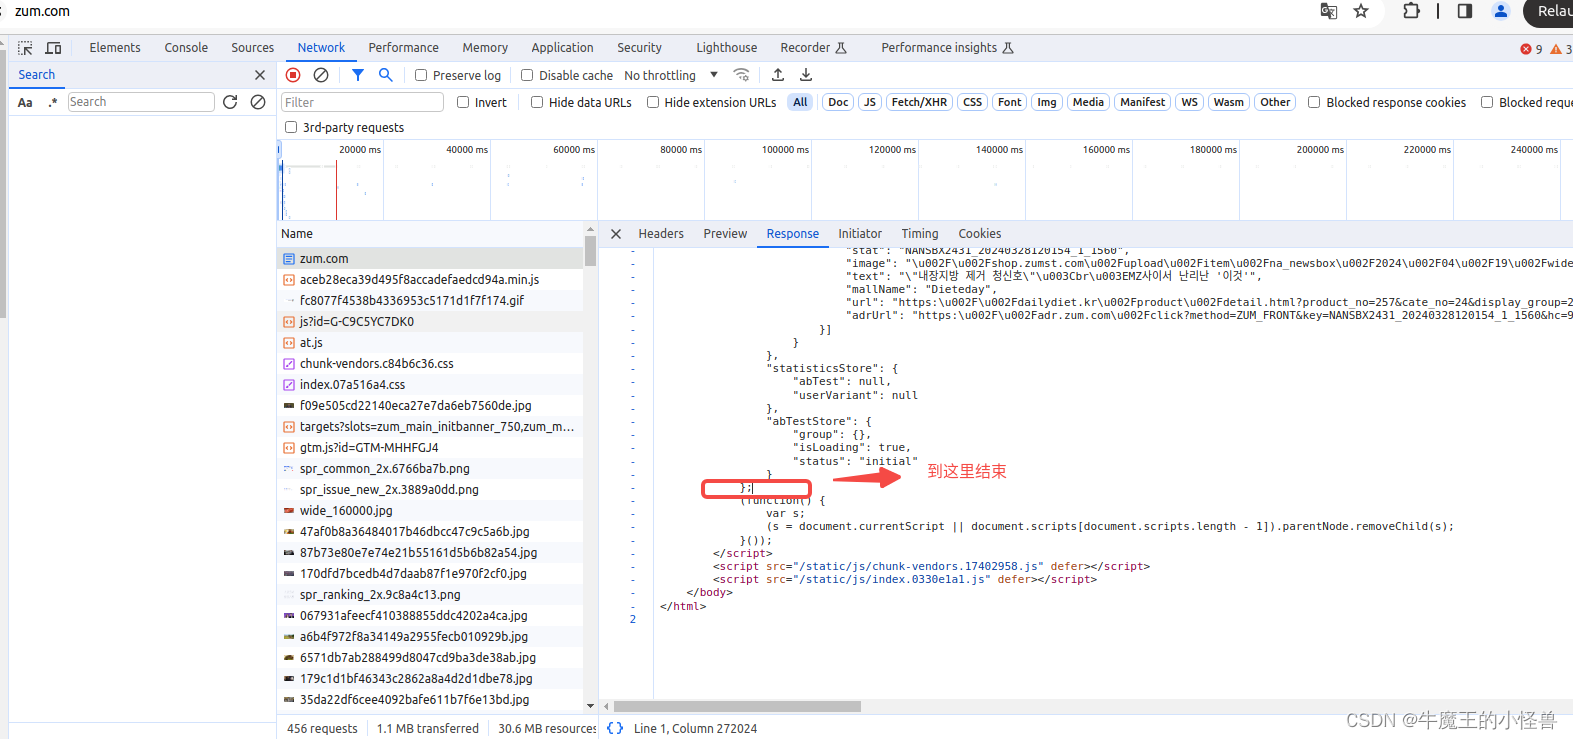Close the request details pane

coord(616,234)
